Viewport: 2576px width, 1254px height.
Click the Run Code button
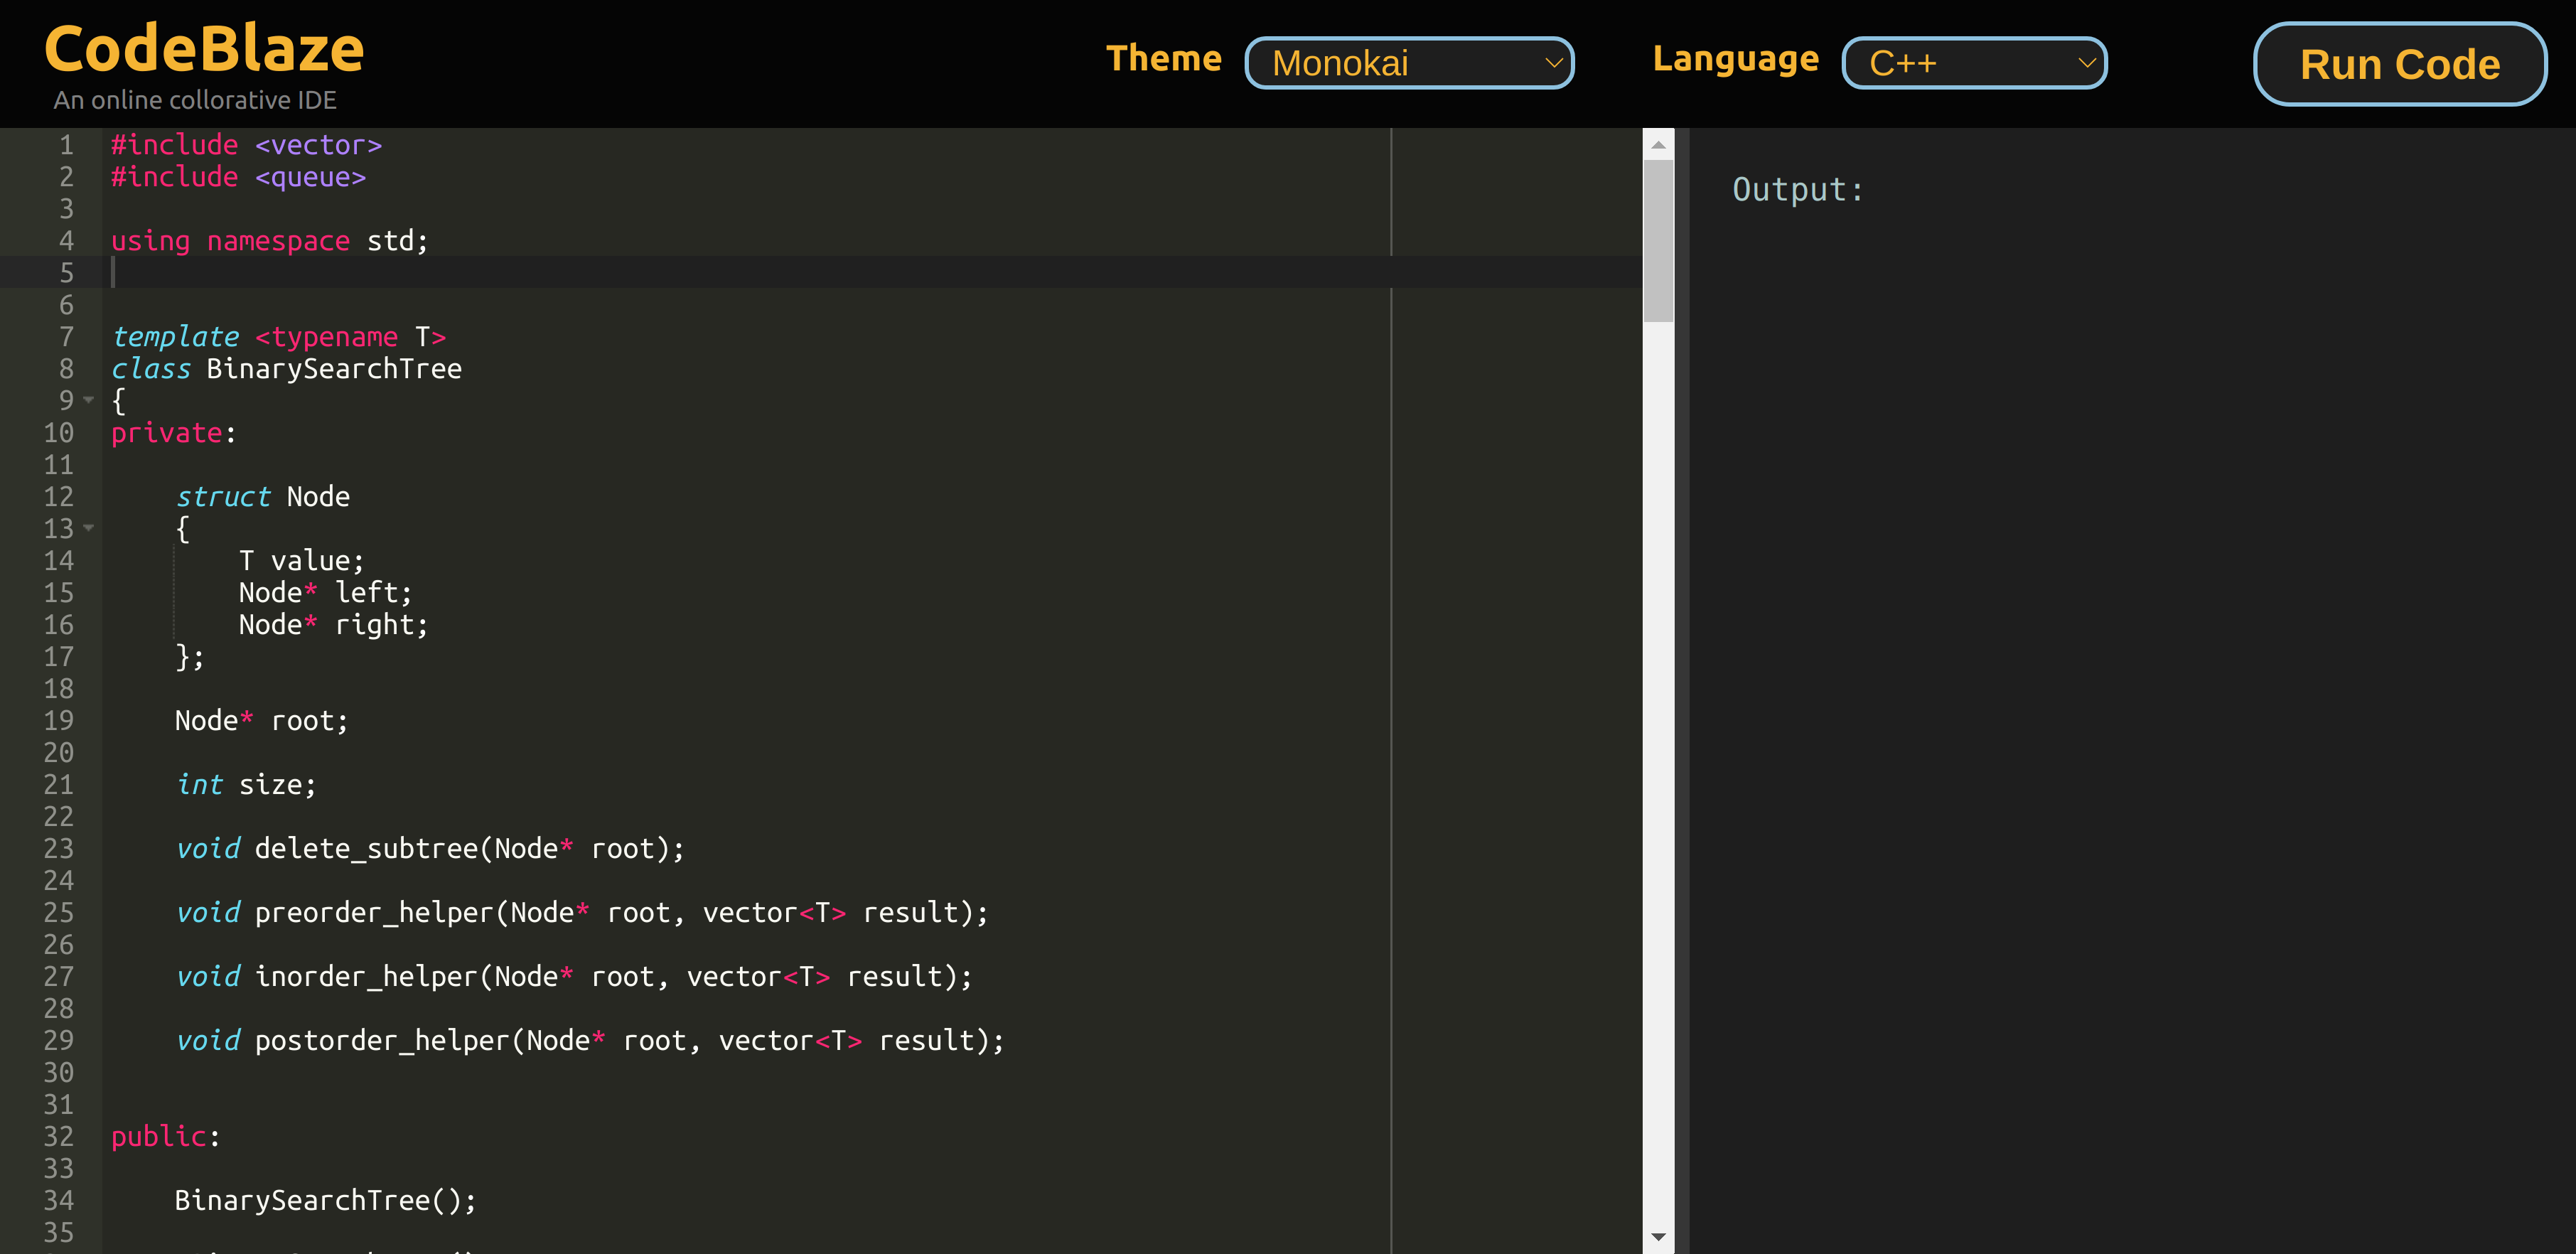click(2400, 64)
